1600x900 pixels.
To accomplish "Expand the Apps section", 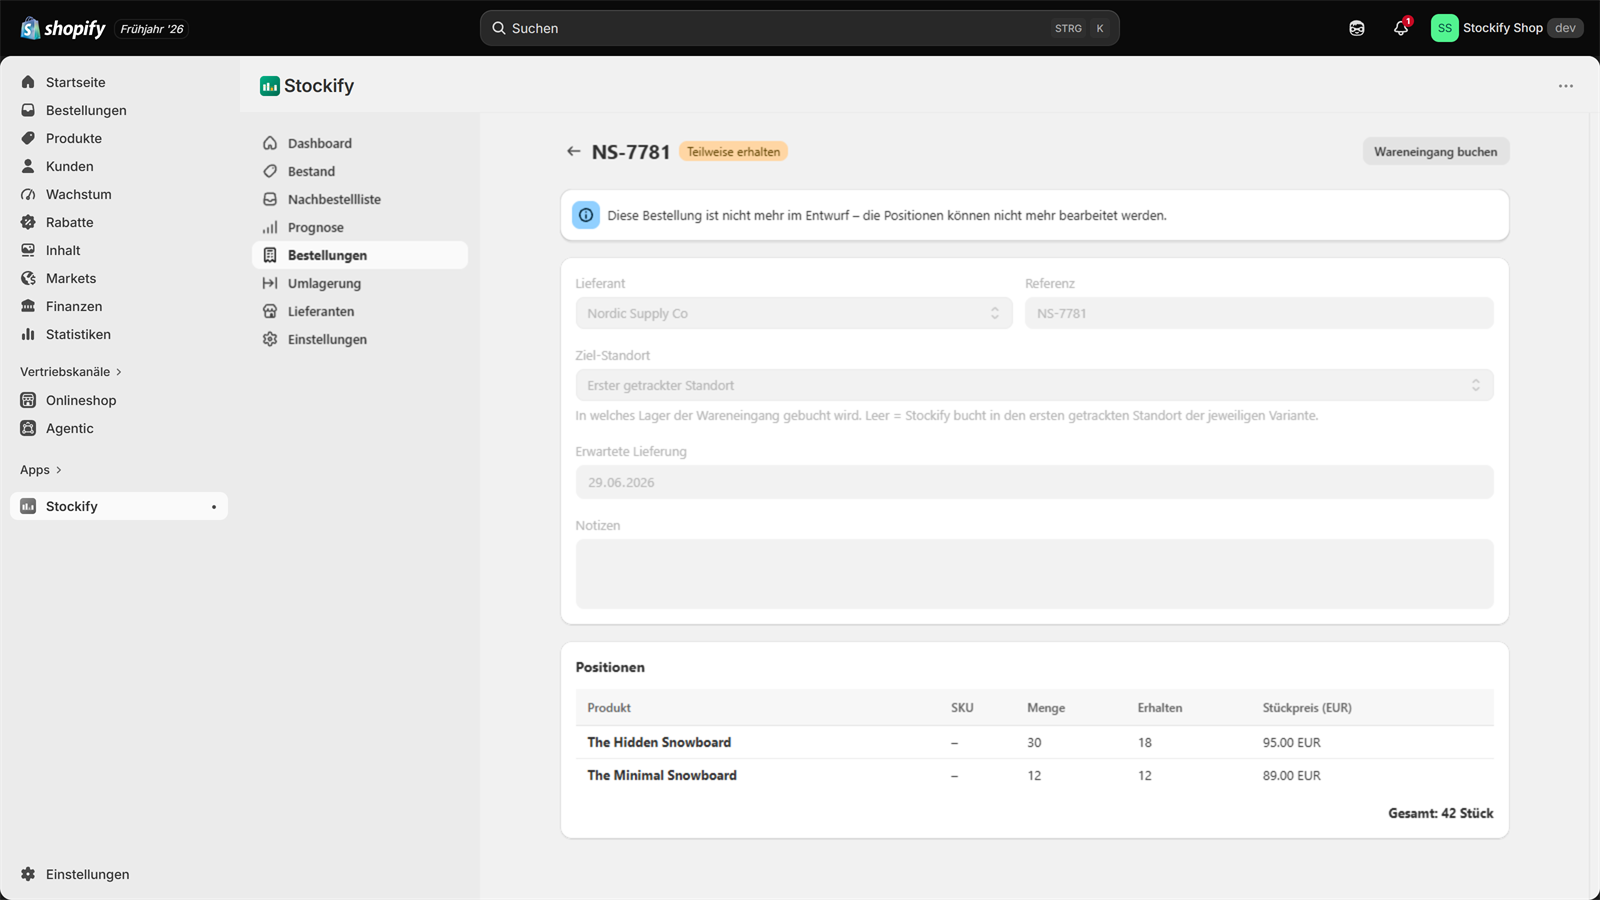I will pyautogui.click(x=41, y=470).
